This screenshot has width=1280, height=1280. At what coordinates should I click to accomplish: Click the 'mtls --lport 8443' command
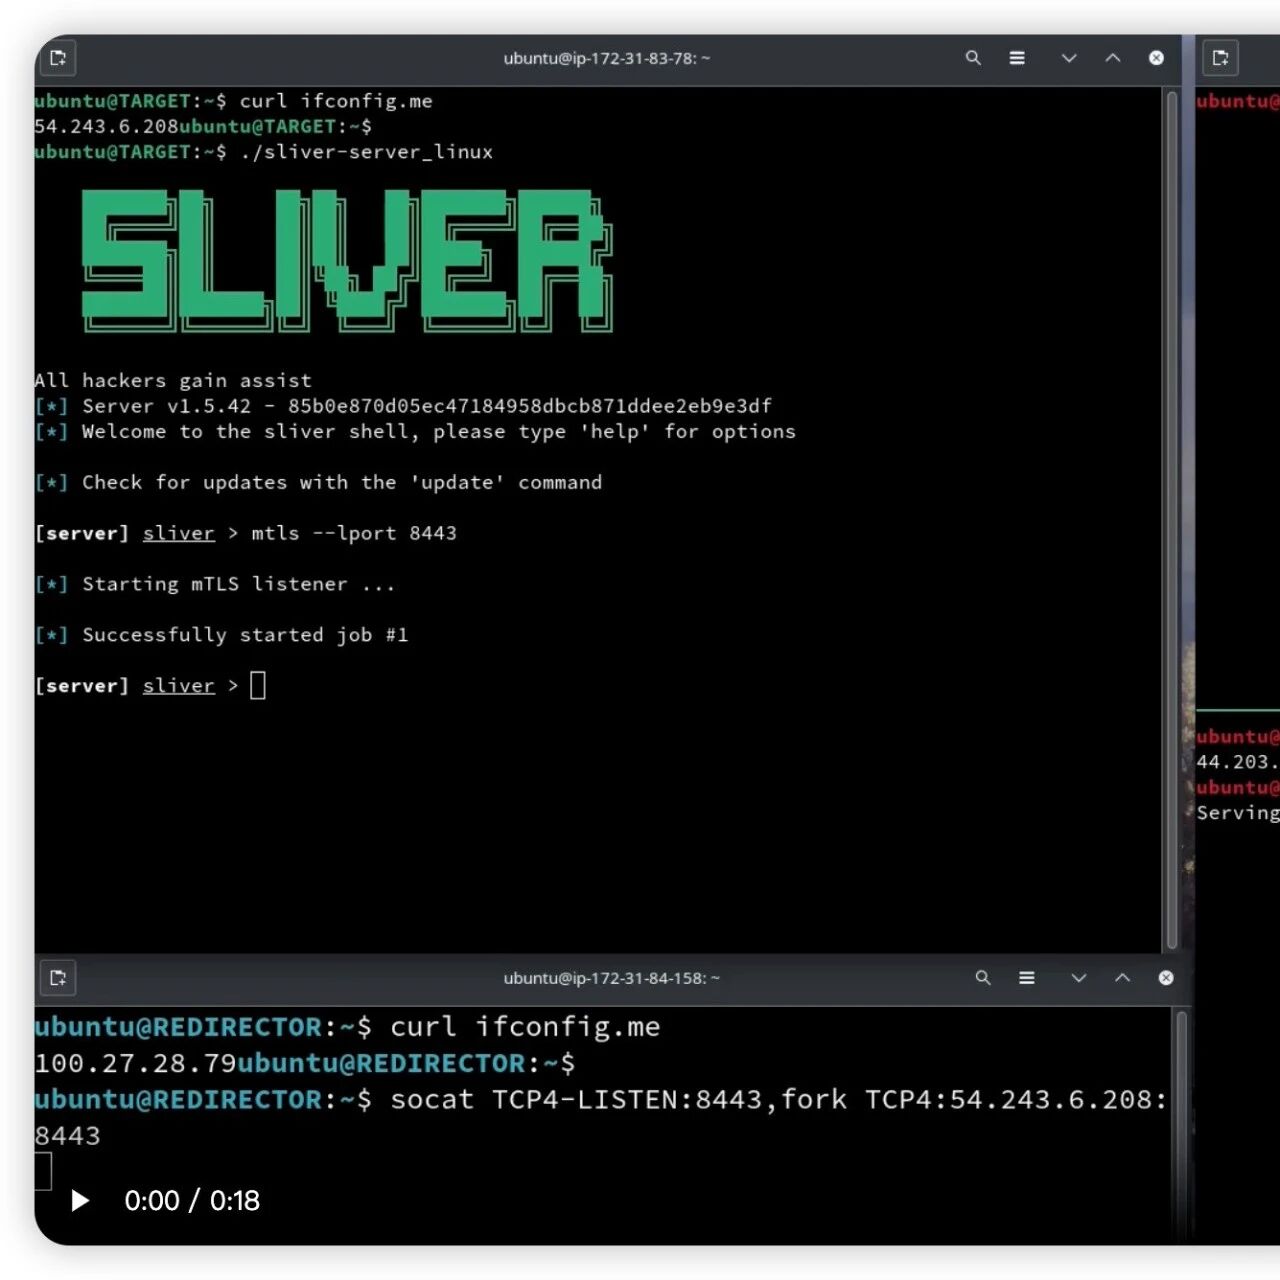tap(354, 534)
